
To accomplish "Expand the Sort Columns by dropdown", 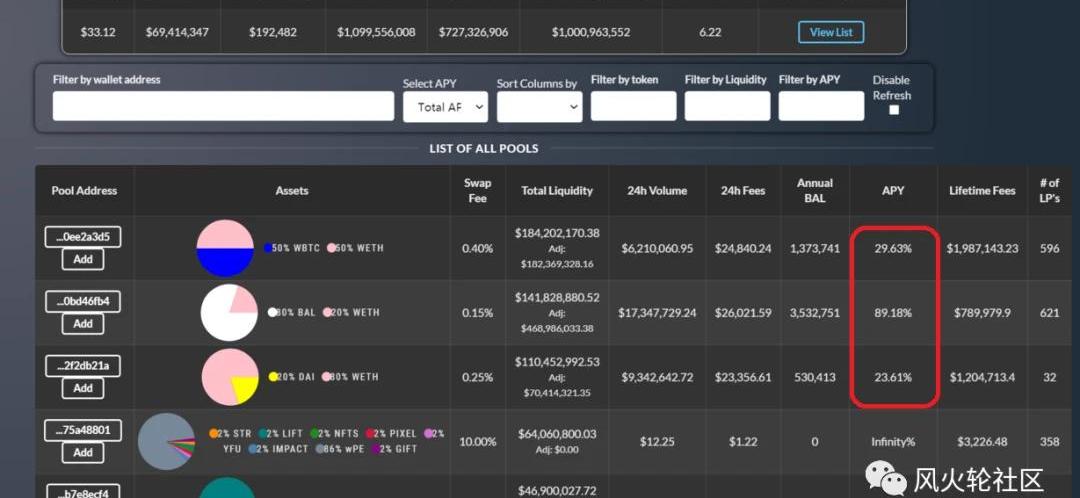I will [x=539, y=106].
